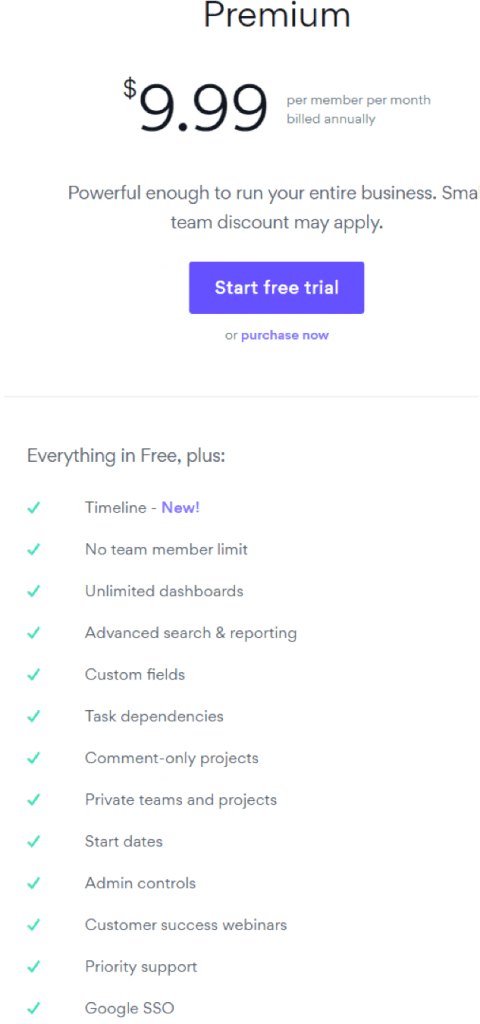
Task: Click the purple New! label
Action: click(180, 507)
